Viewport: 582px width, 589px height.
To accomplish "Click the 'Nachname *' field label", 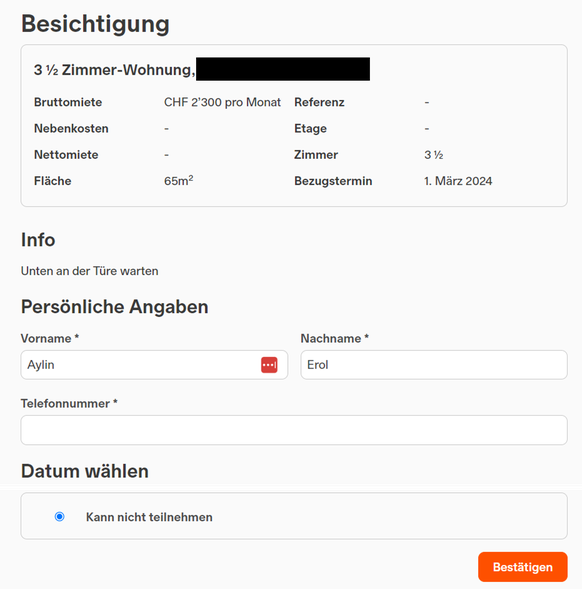I will coord(335,338).
